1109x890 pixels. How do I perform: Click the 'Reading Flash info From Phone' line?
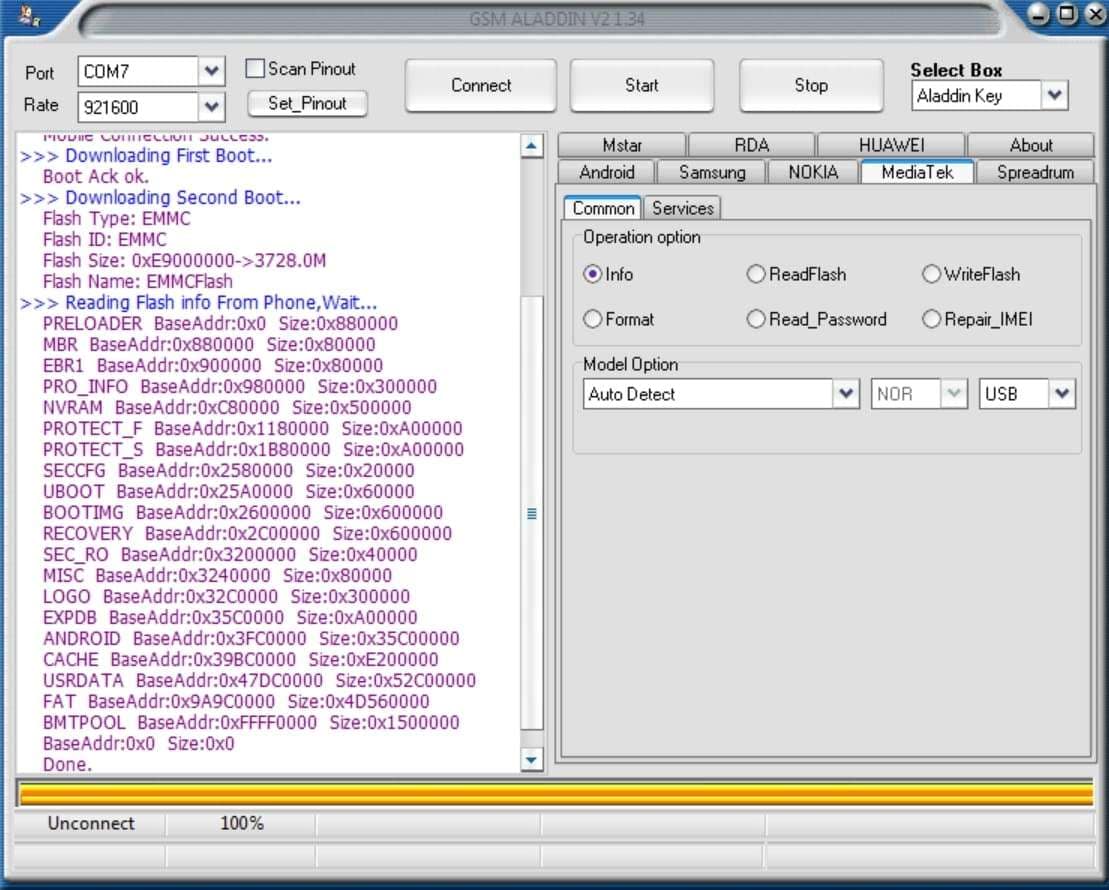point(199,303)
